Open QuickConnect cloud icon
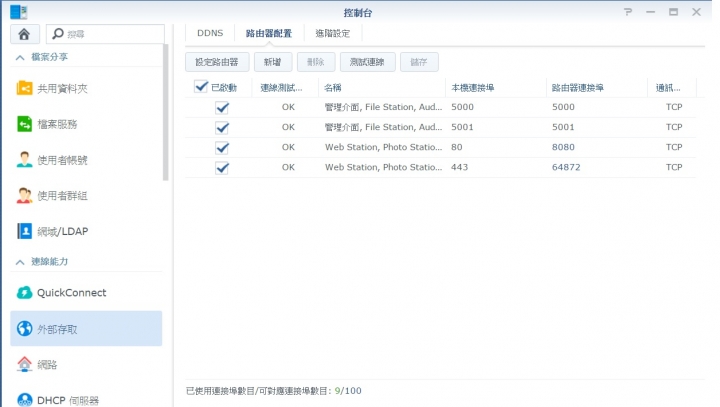 (x=24, y=293)
